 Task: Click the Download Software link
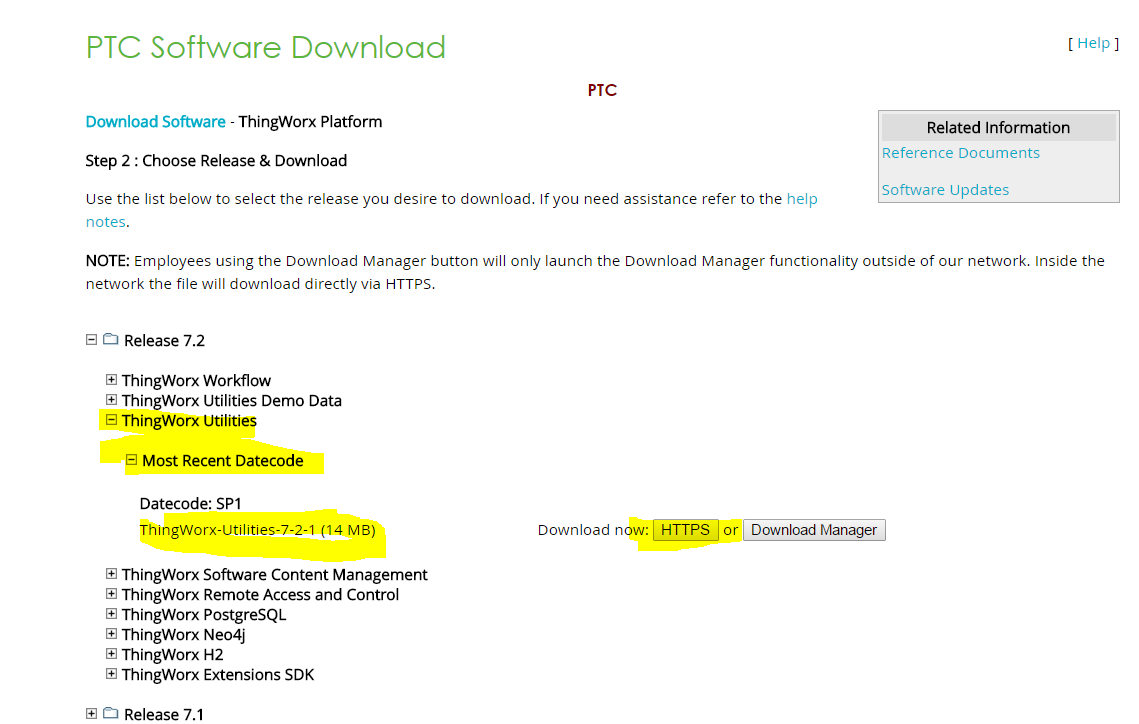click(155, 121)
